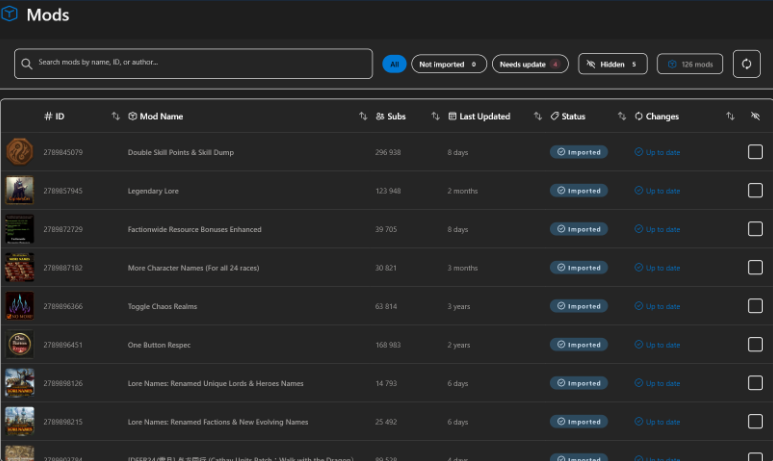Focus the search mods input field
Viewport: 773px width, 461px height.
click(193, 64)
